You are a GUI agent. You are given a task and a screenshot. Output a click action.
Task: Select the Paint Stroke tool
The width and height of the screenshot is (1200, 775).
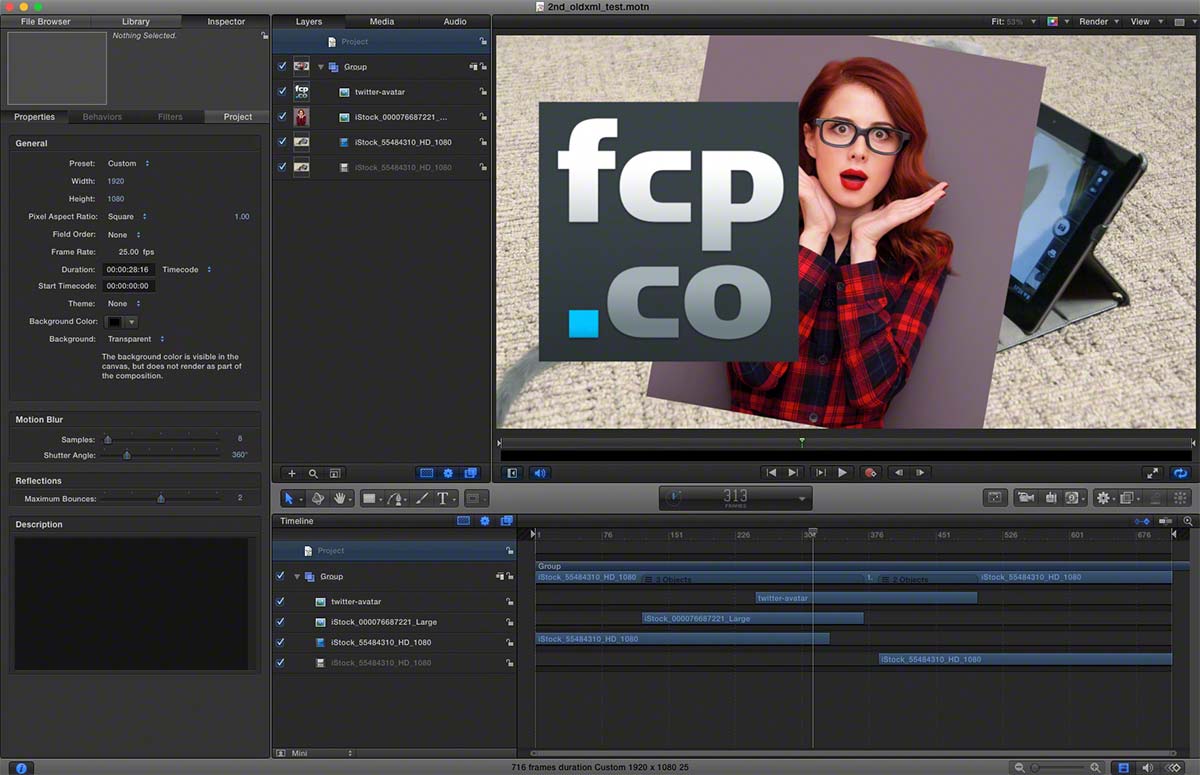[x=422, y=498]
